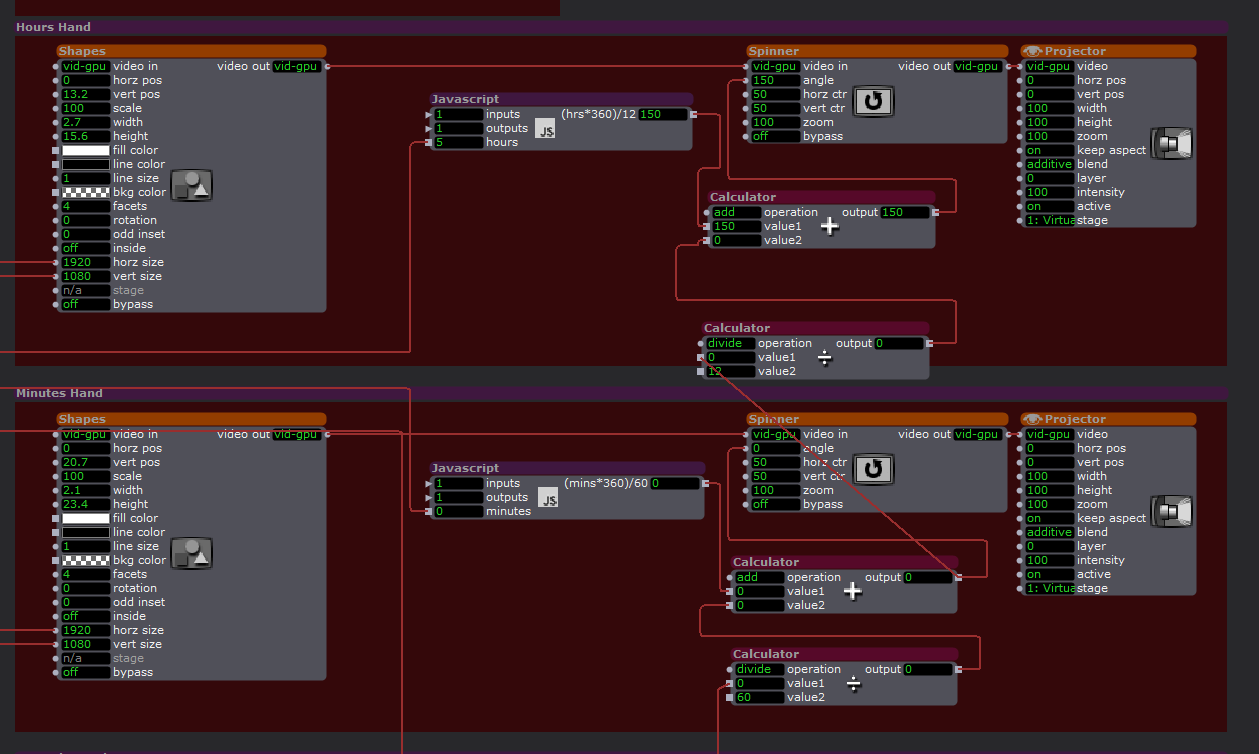This screenshot has height=754, width=1259.
Task: Open the stage selector in the Minutes Hand Projector
Action: pyautogui.click(x=1049, y=588)
